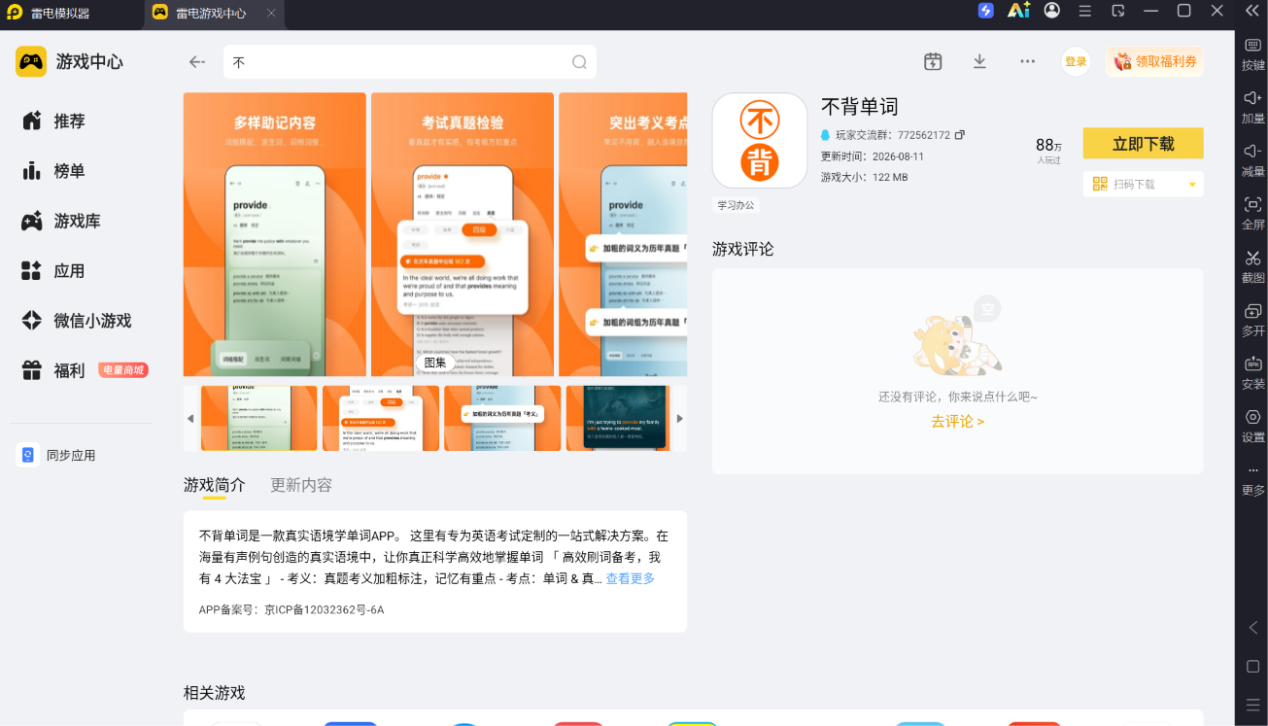
Task: Click the 不背单词 app icon
Action: pos(760,141)
